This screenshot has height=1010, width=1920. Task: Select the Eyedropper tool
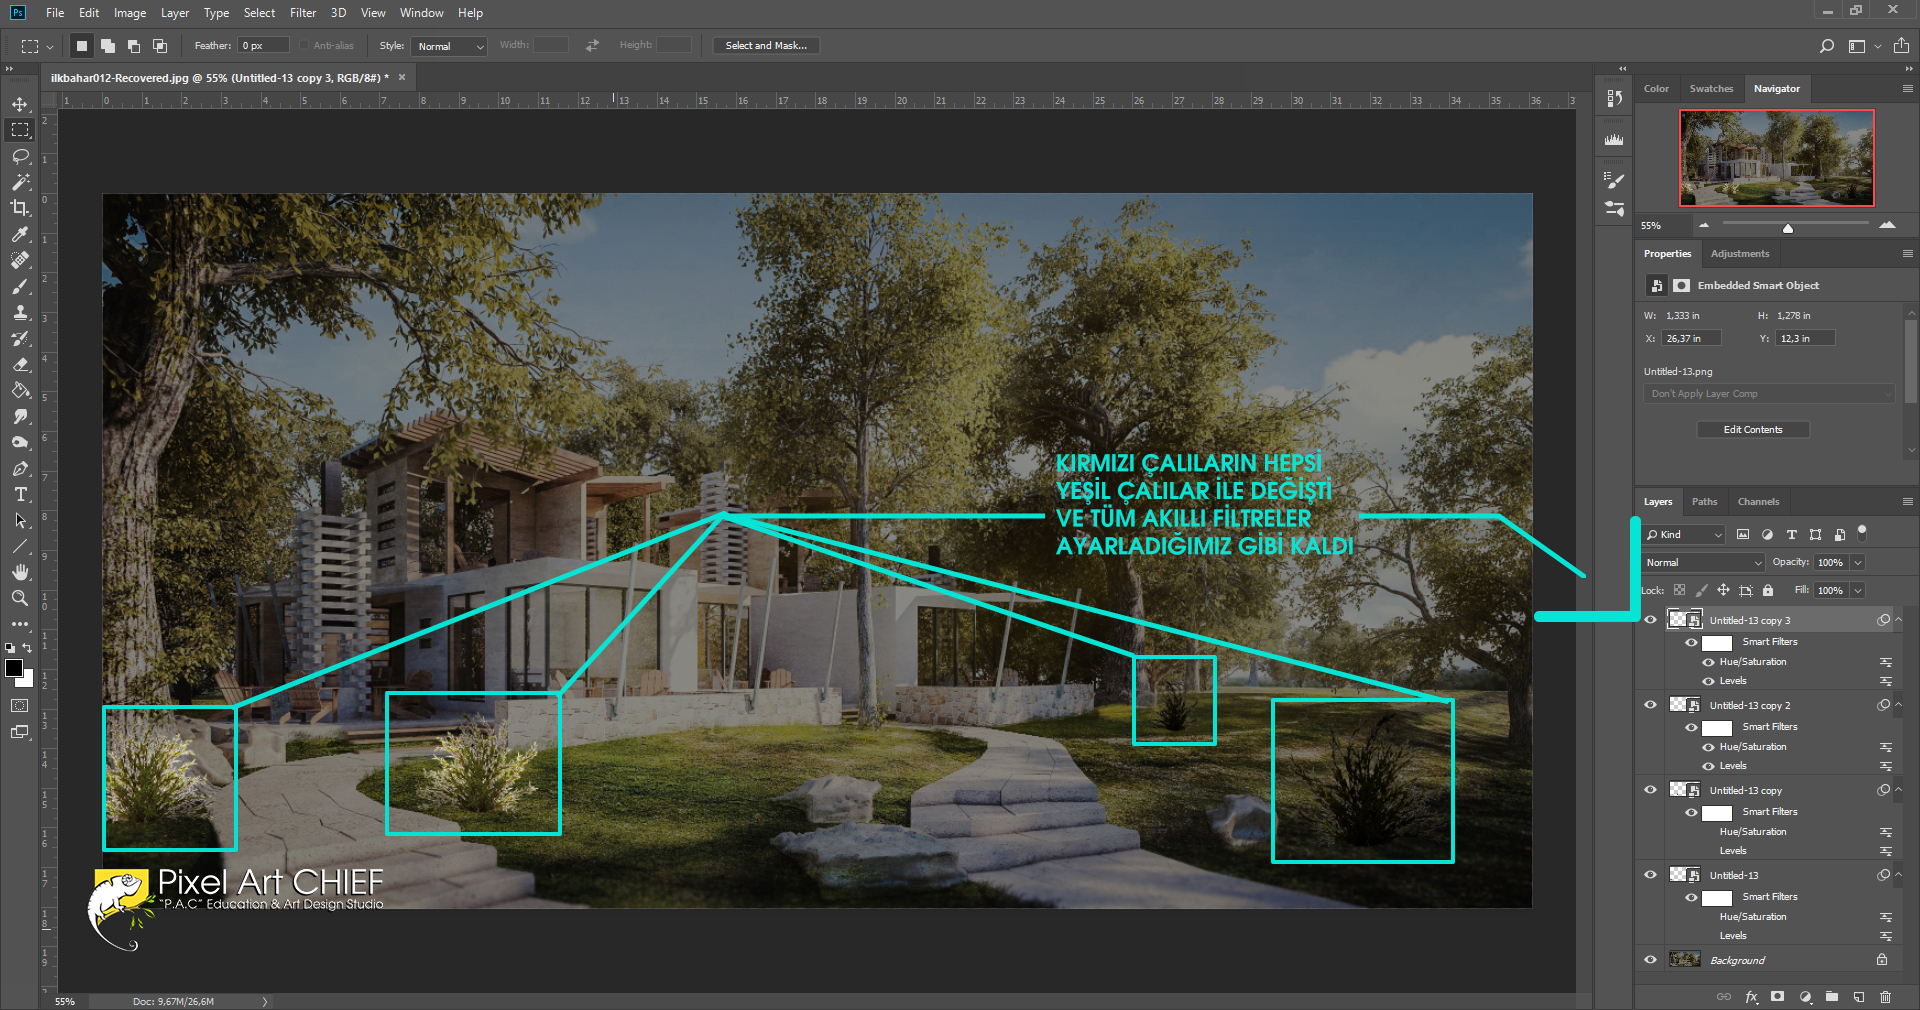point(20,234)
